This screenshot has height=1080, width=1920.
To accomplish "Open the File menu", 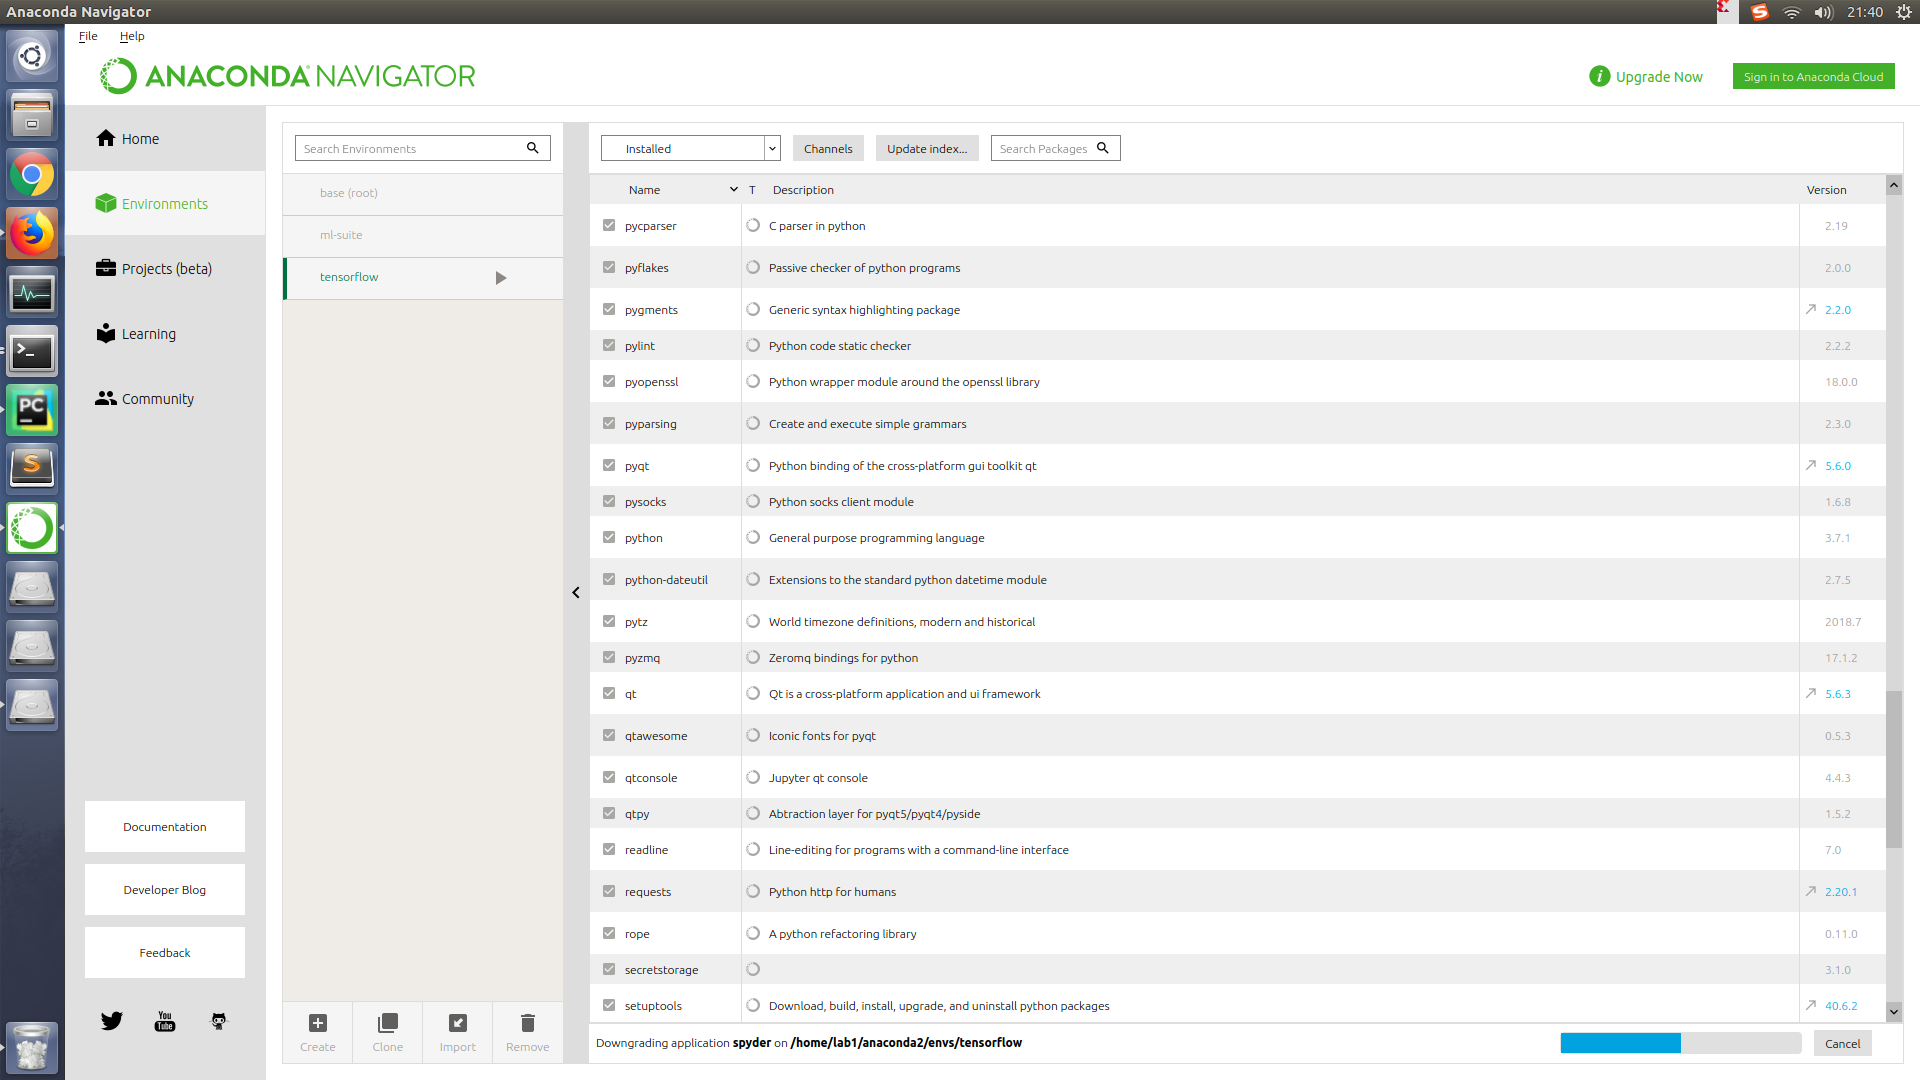I will point(88,36).
